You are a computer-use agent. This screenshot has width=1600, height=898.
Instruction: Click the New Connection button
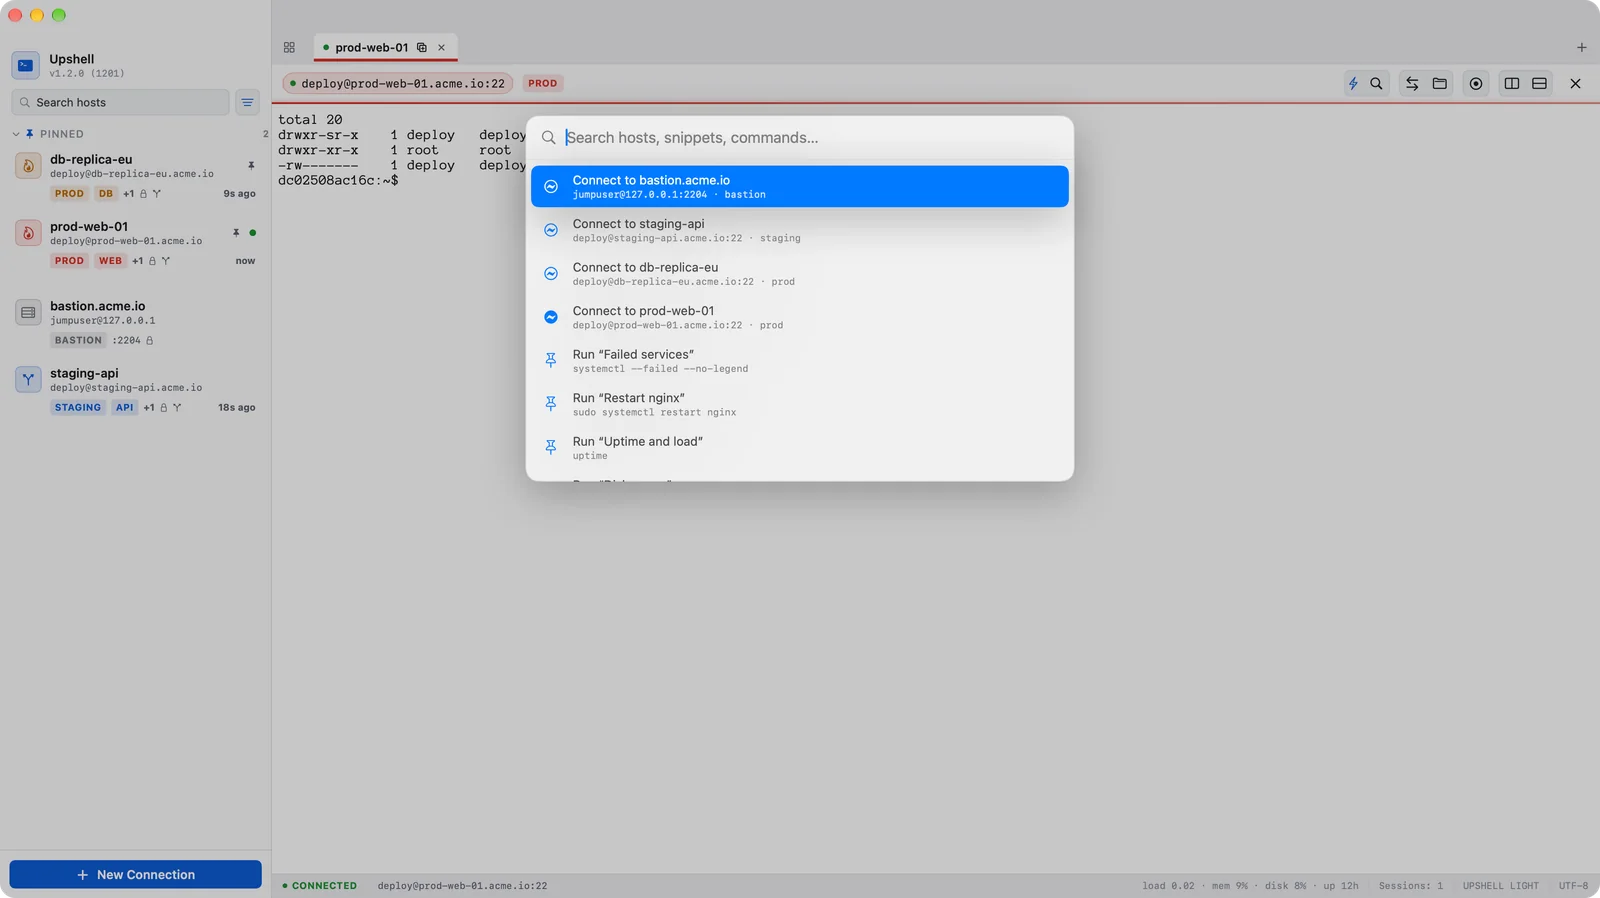tap(136, 874)
